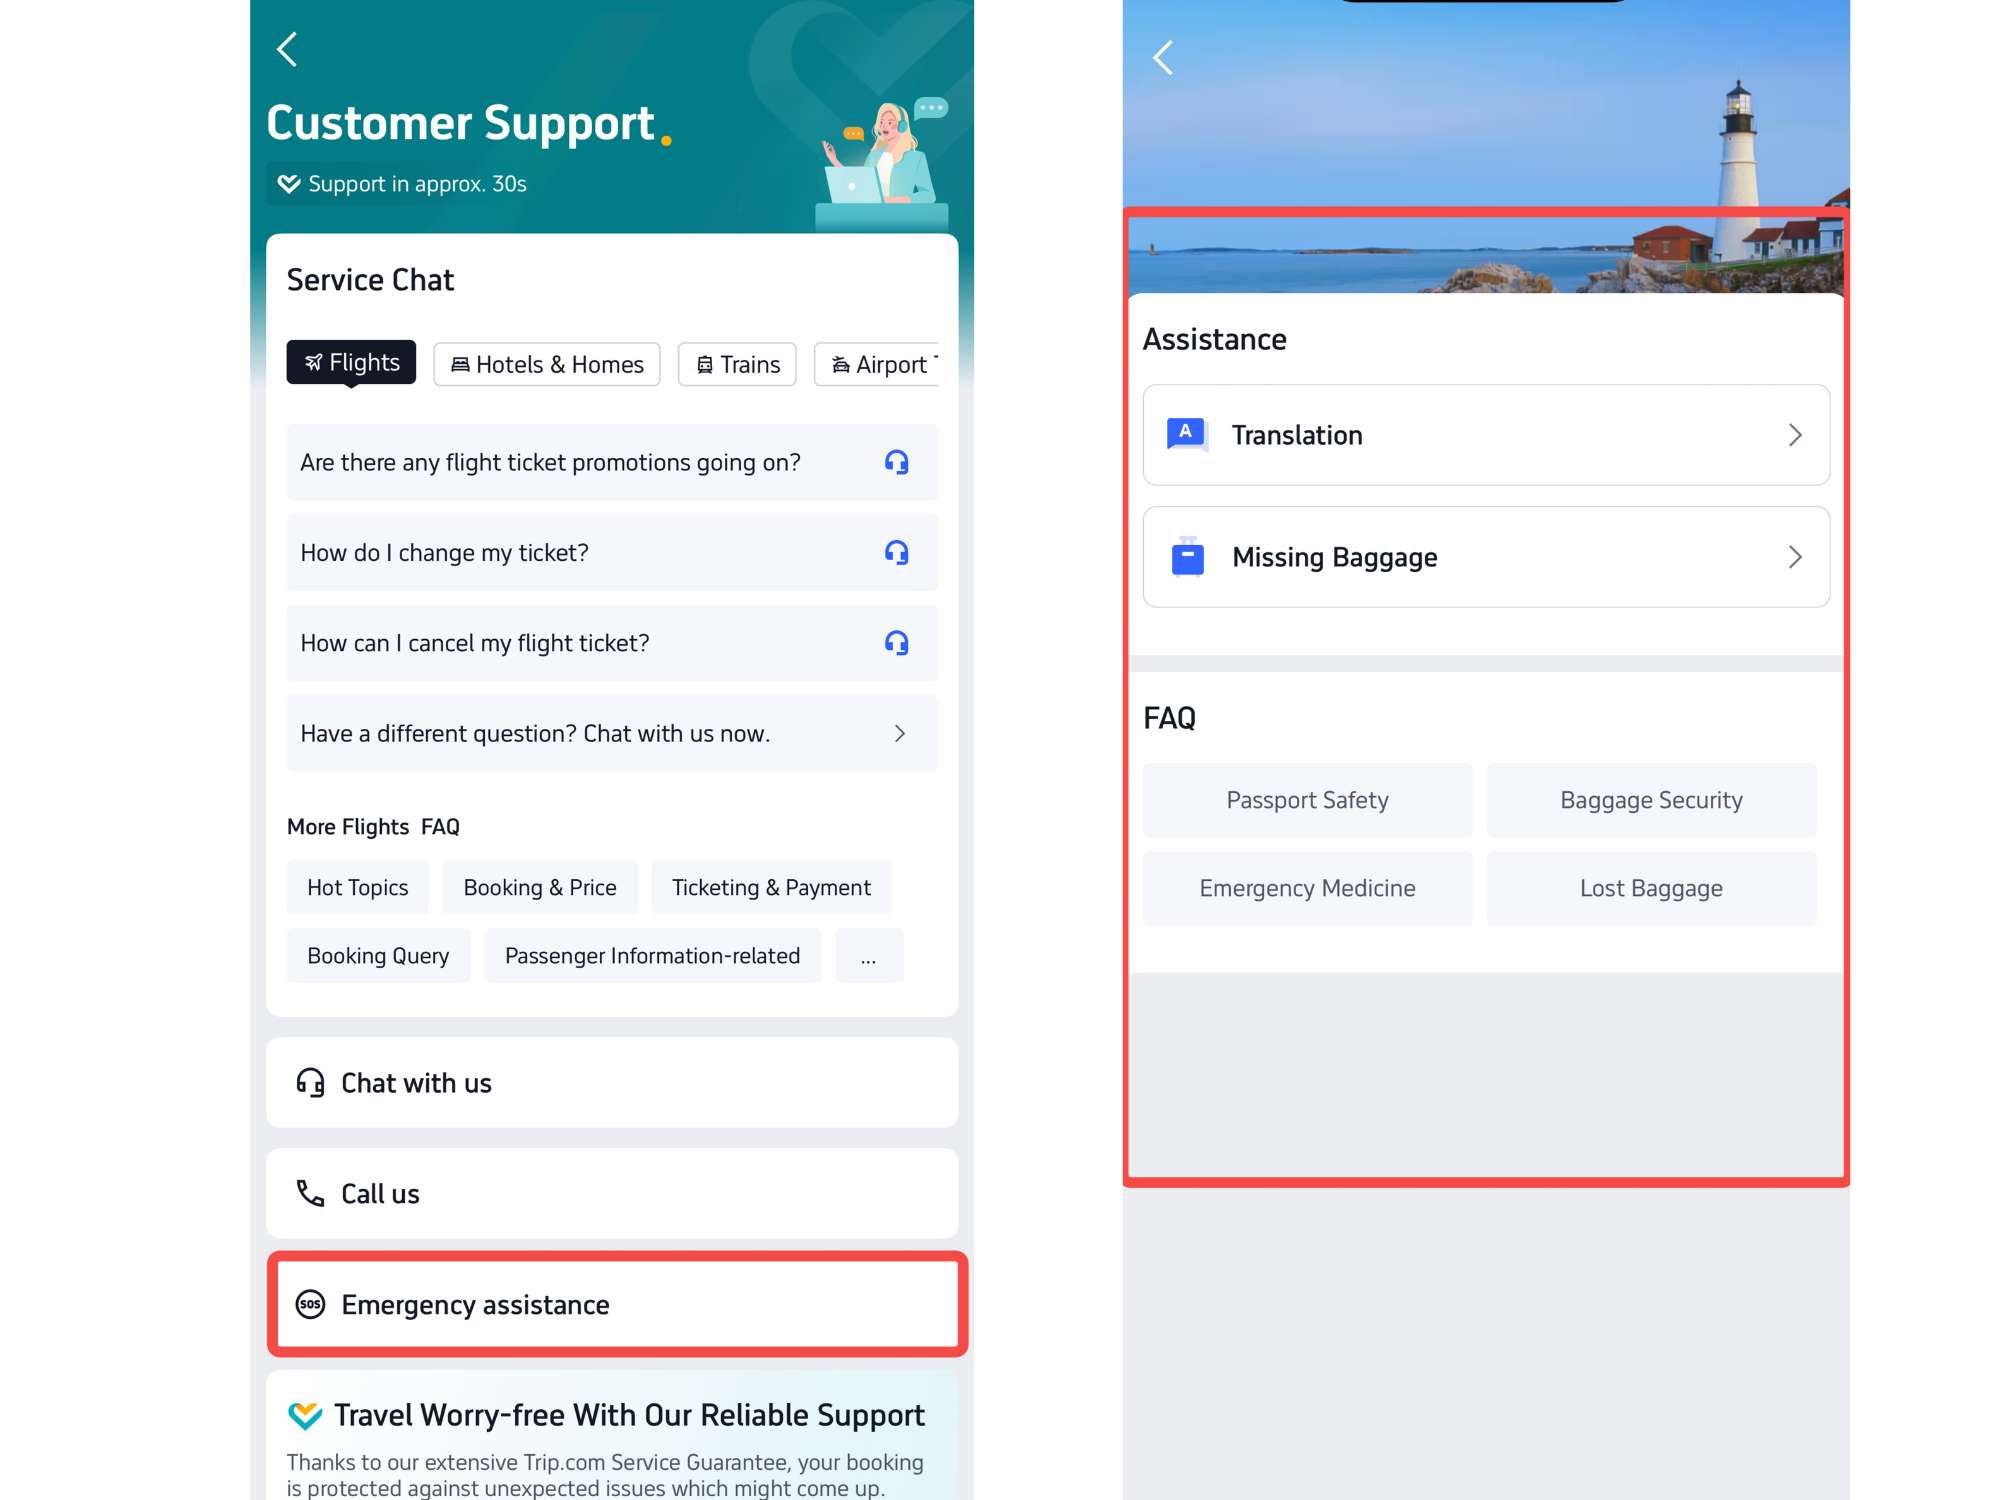Open 'Have a different question' chevron

pyautogui.click(x=900, y=734)
